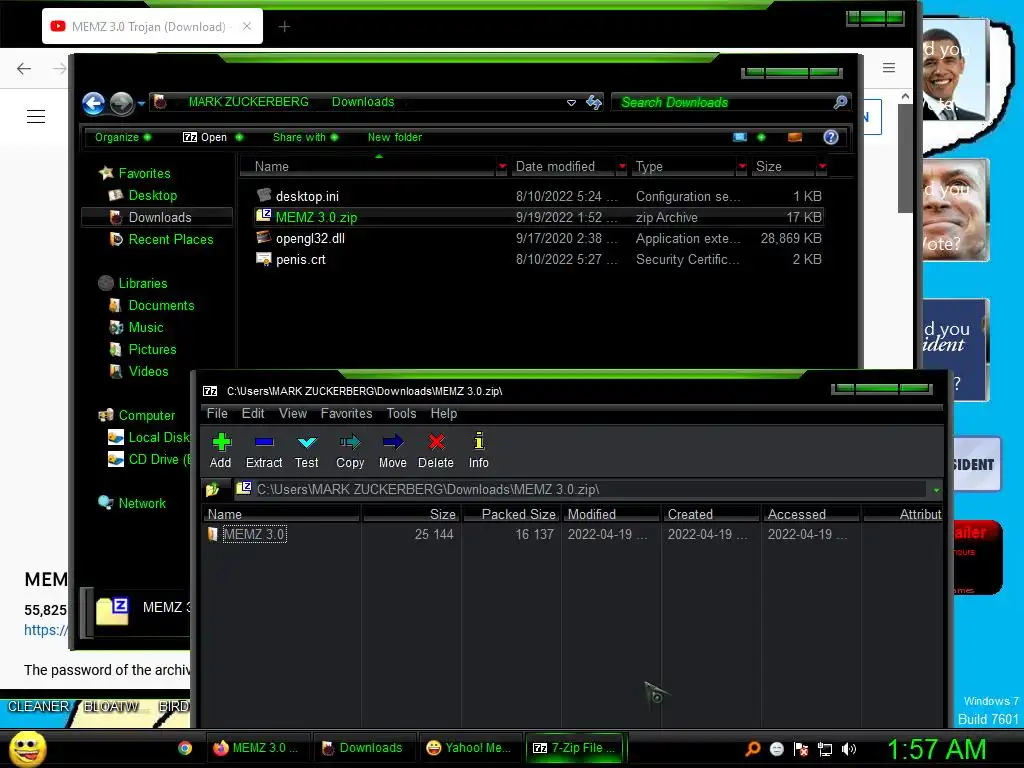
Task: Run Test on archive in 7-Zip
Action: [306, 451]
